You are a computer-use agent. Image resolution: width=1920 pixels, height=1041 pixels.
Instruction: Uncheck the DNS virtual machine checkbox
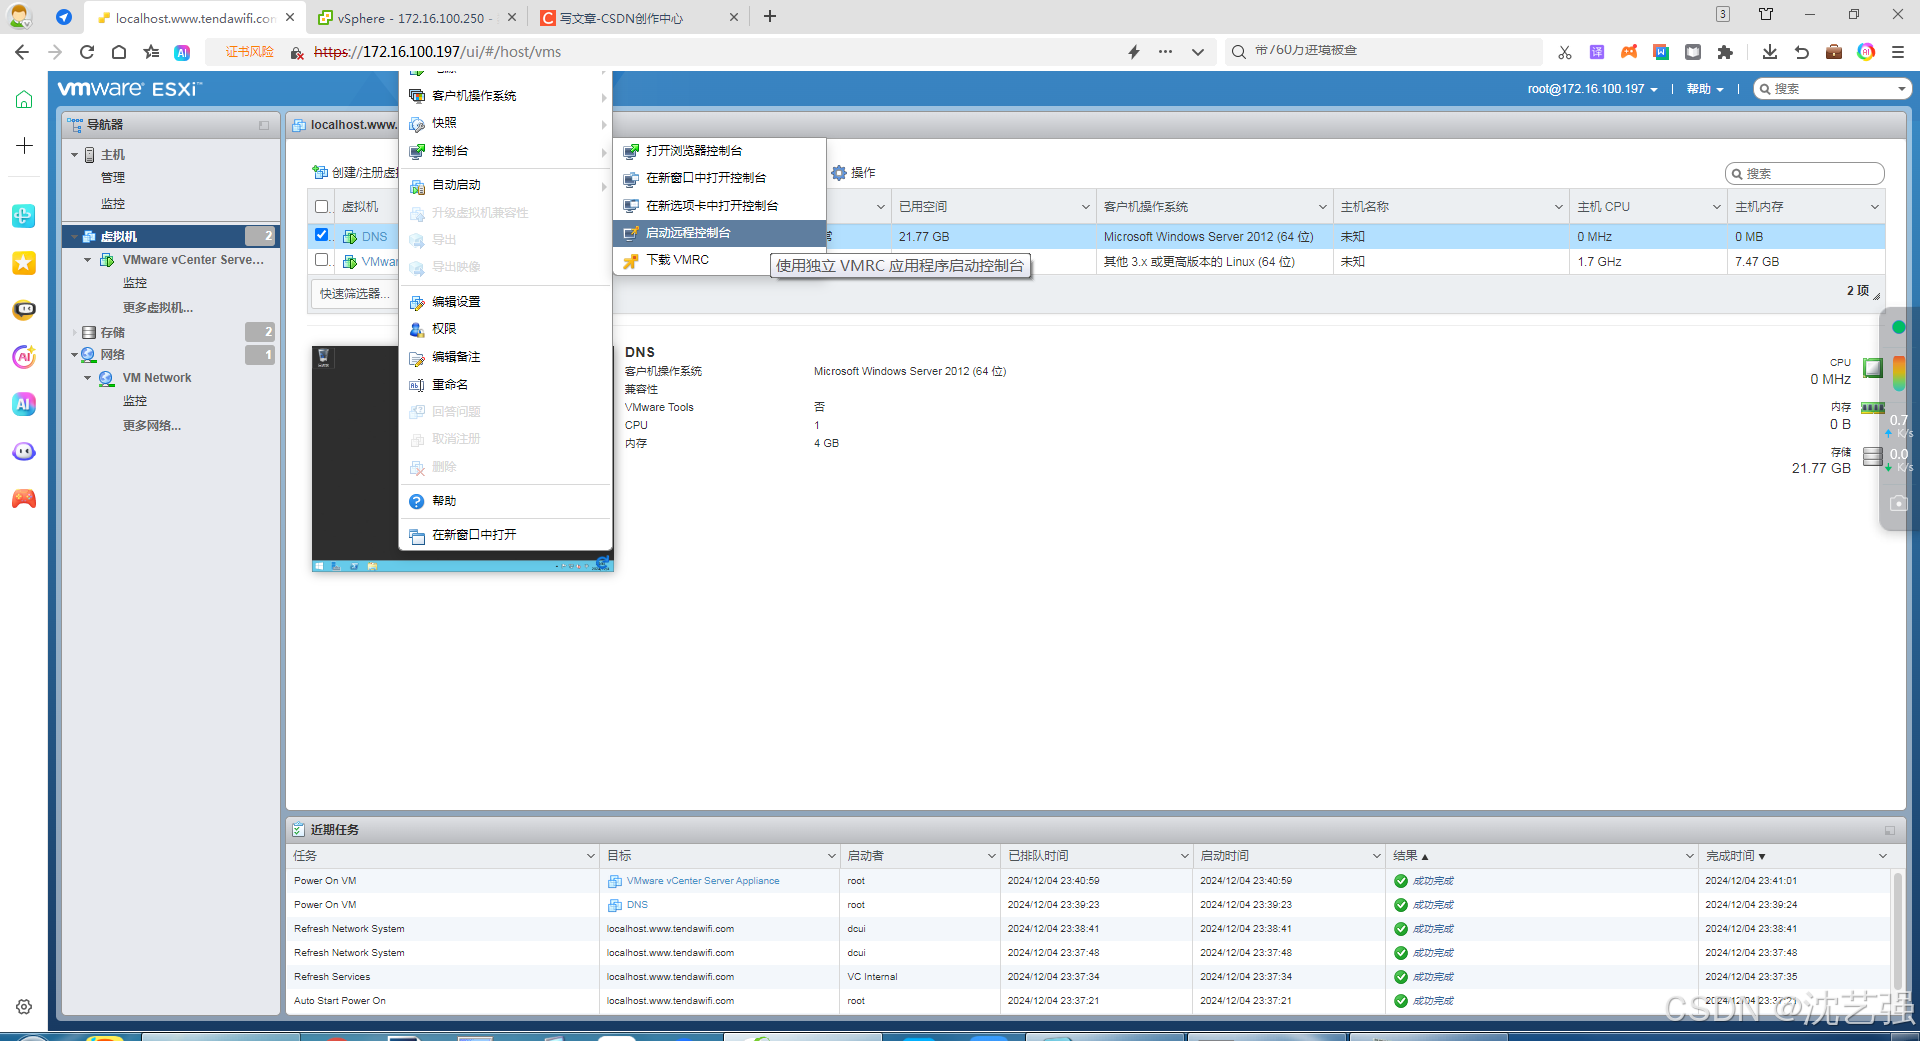click(321, 235)
